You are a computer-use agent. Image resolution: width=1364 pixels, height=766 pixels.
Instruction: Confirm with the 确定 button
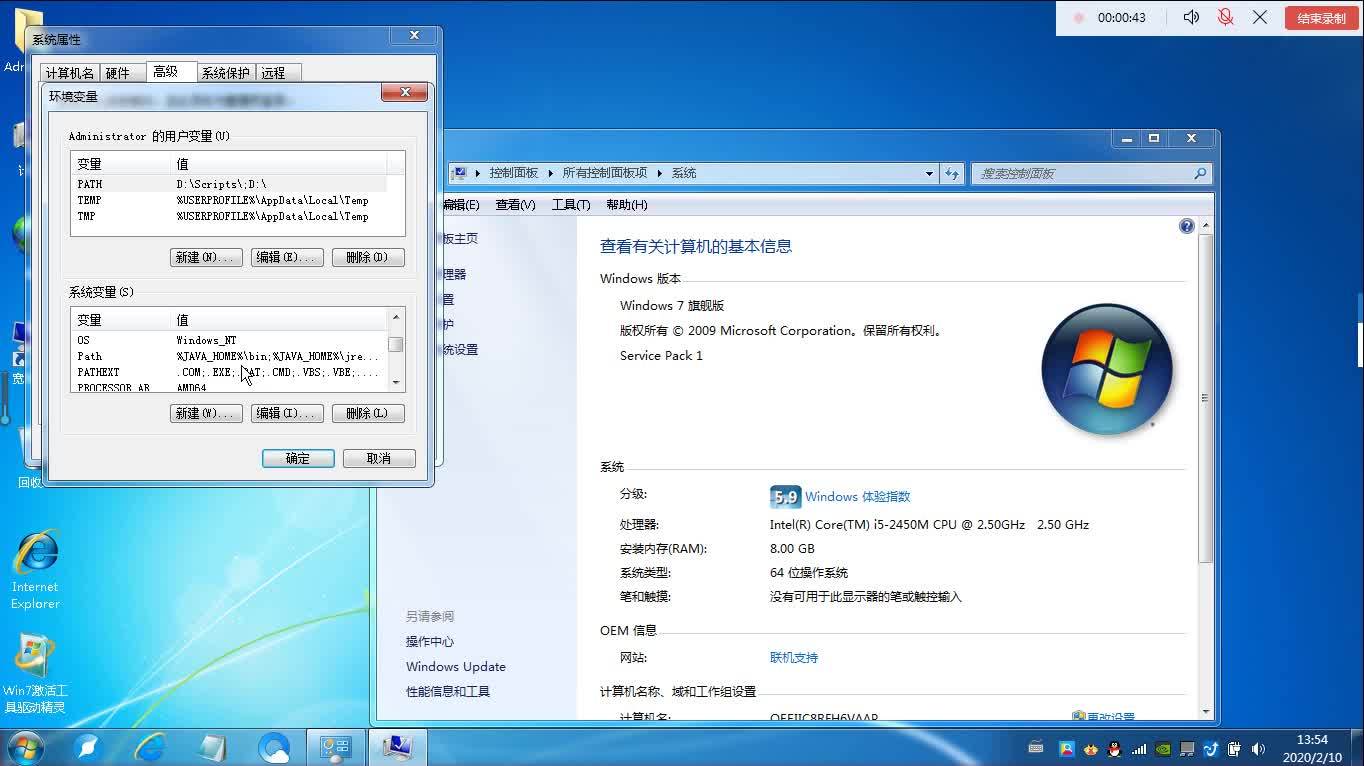point(298,458)
